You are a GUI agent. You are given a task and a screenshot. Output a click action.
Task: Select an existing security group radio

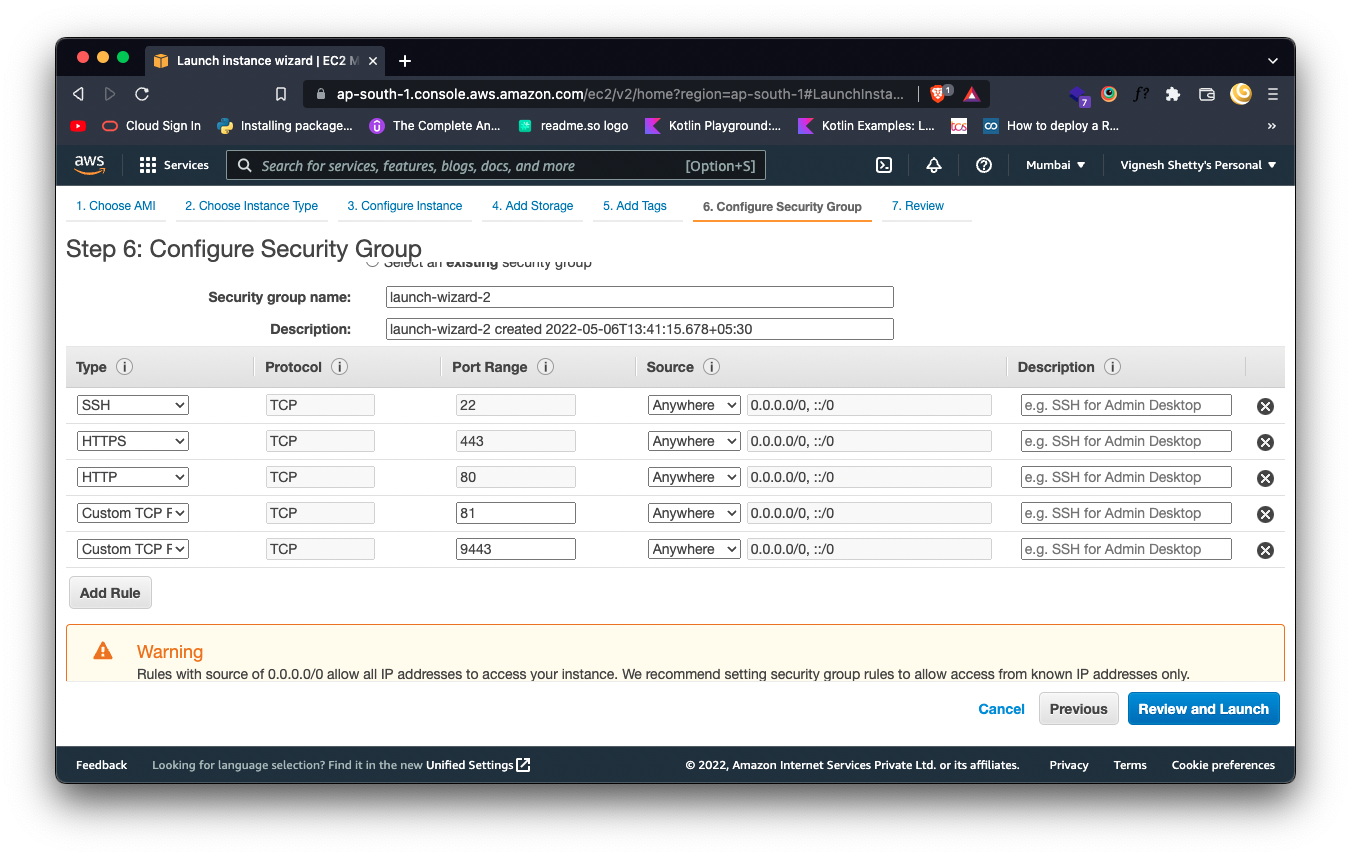pyautogui.click(x=372, y=263)
